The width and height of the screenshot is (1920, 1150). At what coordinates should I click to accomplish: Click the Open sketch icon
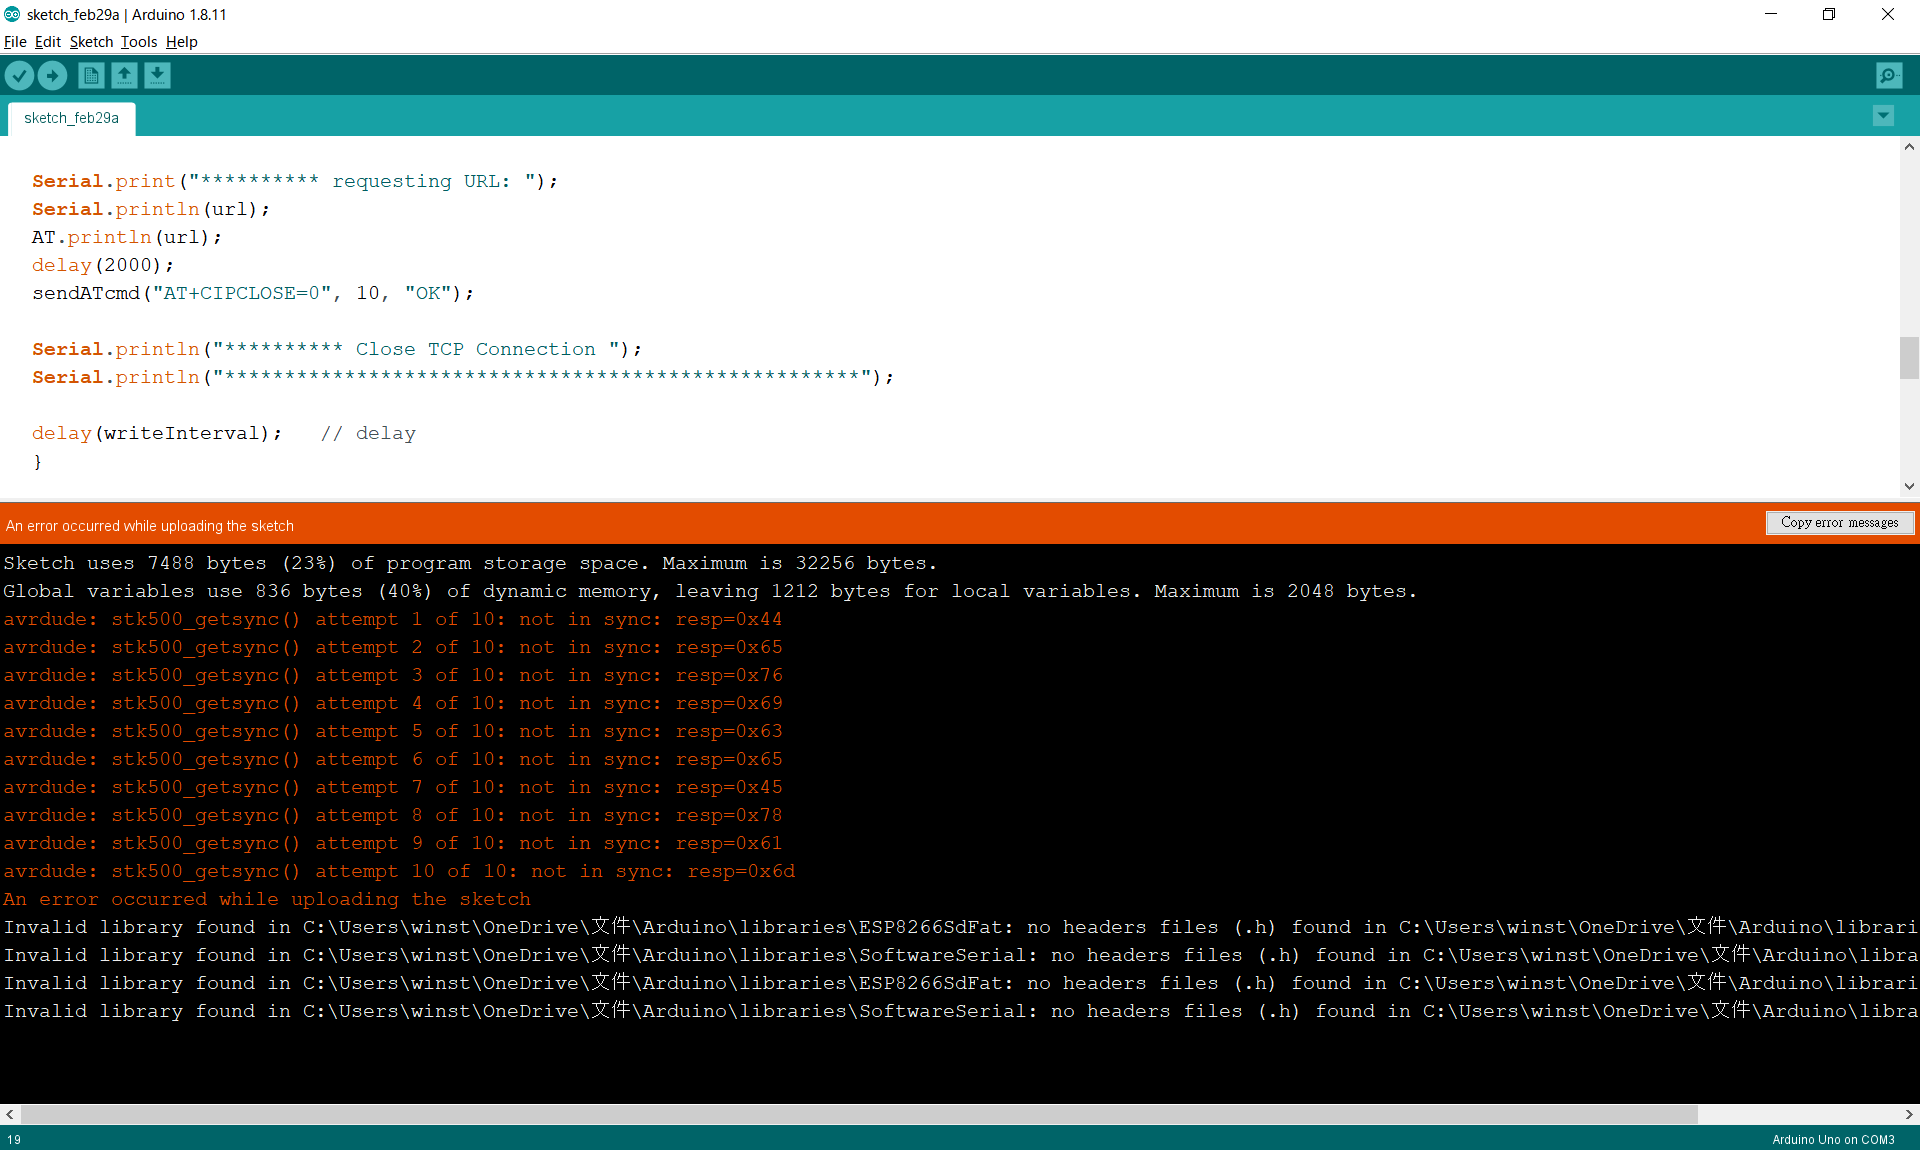pyautogui.click(x=124, y=75)
